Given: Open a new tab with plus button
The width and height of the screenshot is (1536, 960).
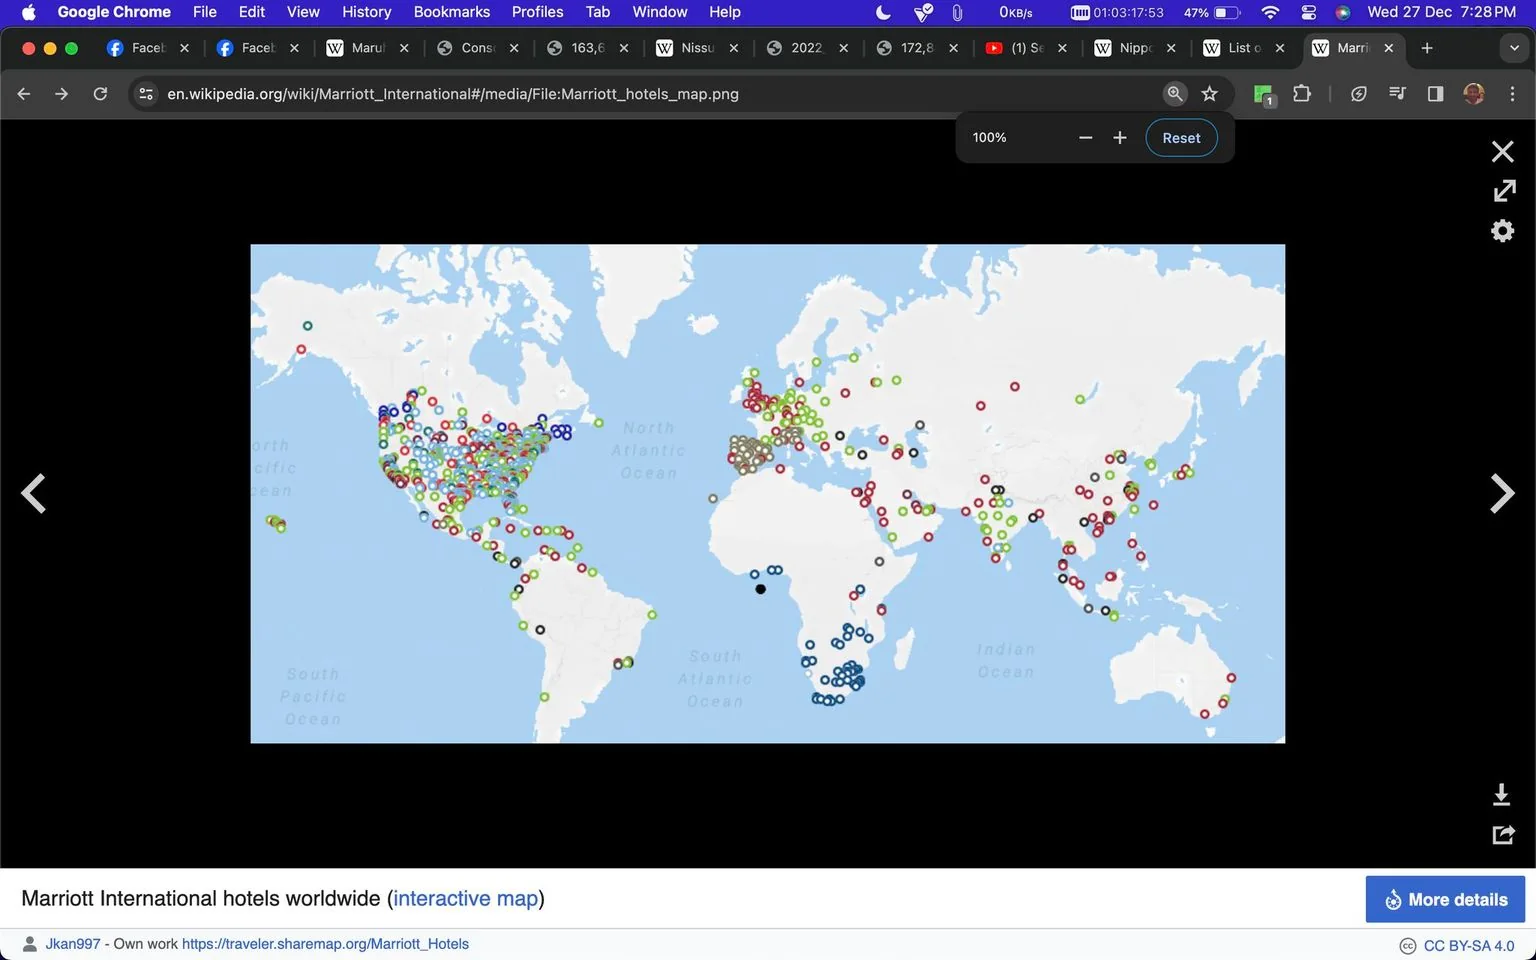Looking at the screenshot, I should [x=1427, y=48].
